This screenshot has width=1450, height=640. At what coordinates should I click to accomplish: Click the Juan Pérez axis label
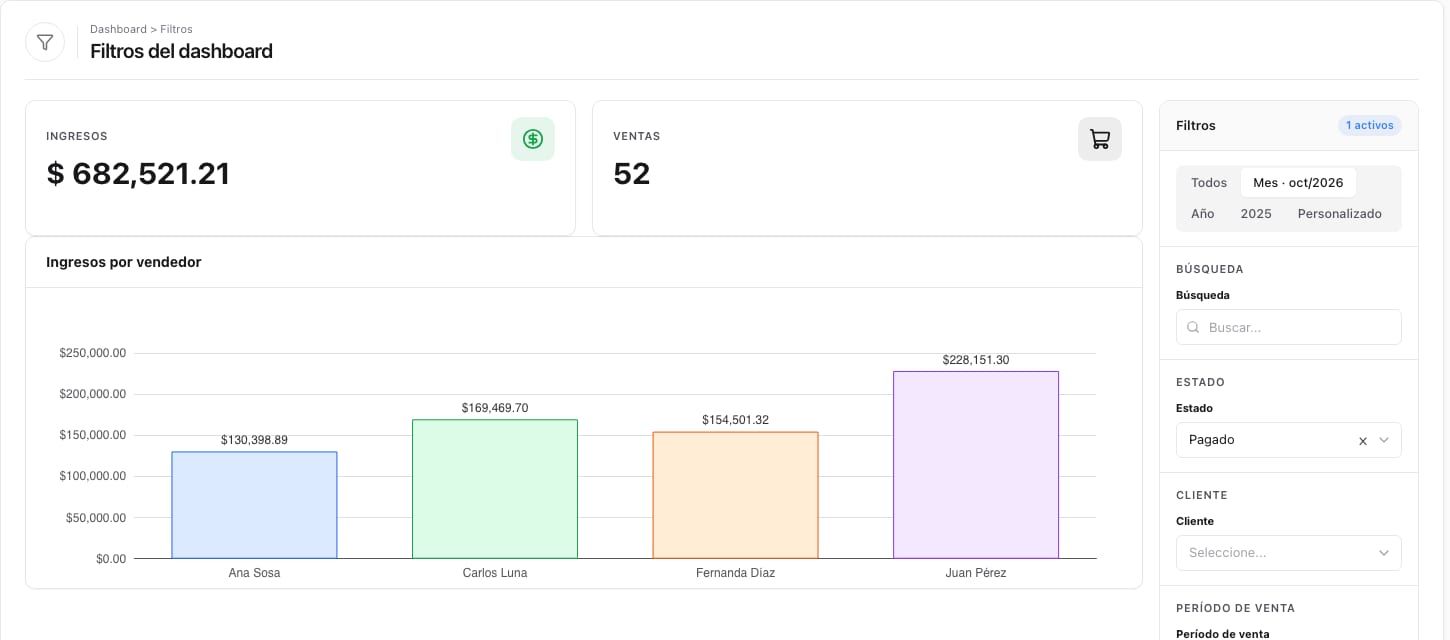tap(976, 573)
